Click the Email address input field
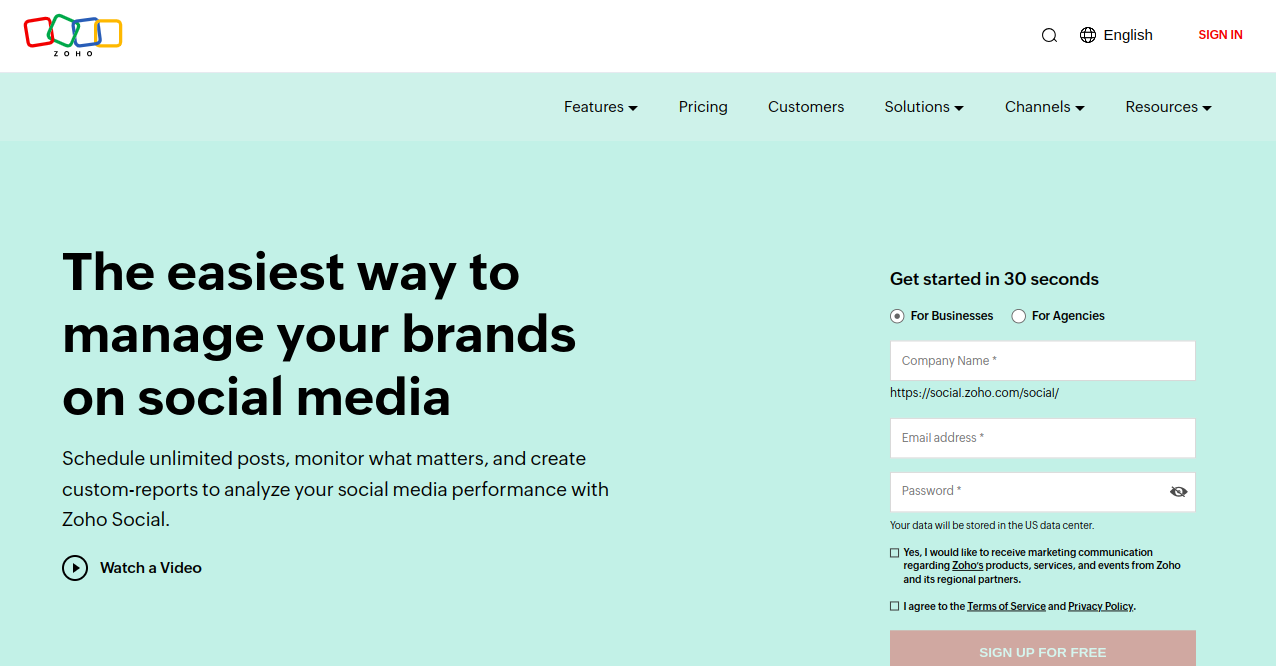 (1042, 438)
